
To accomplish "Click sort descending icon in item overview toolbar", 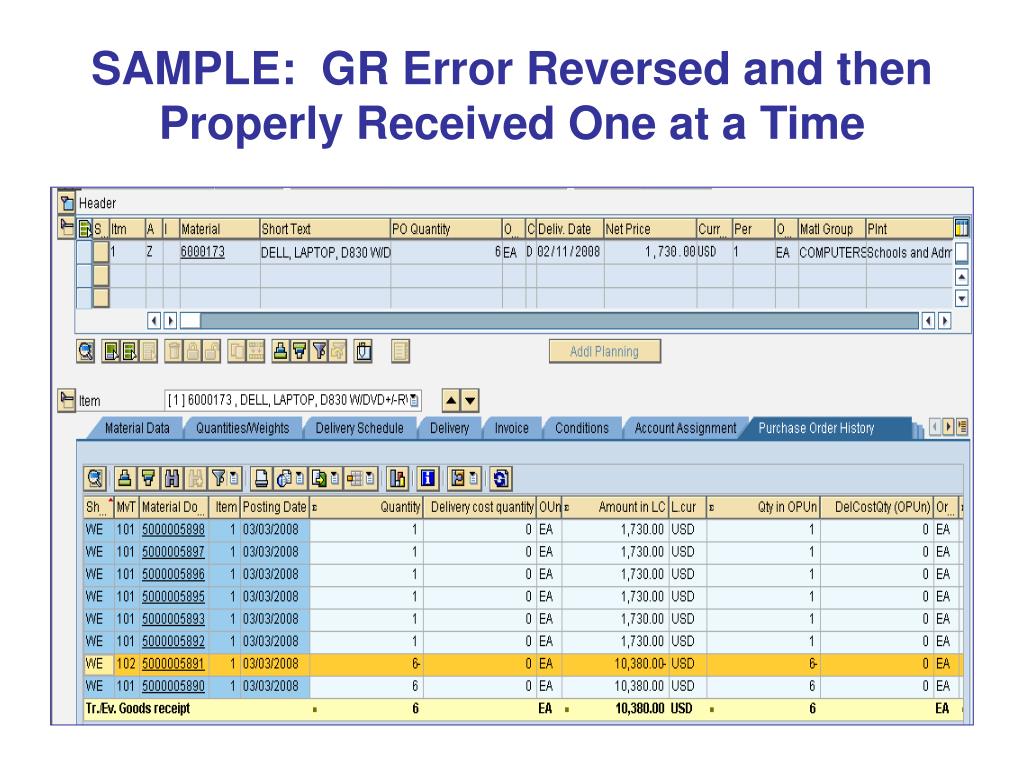I will [298, 351].
